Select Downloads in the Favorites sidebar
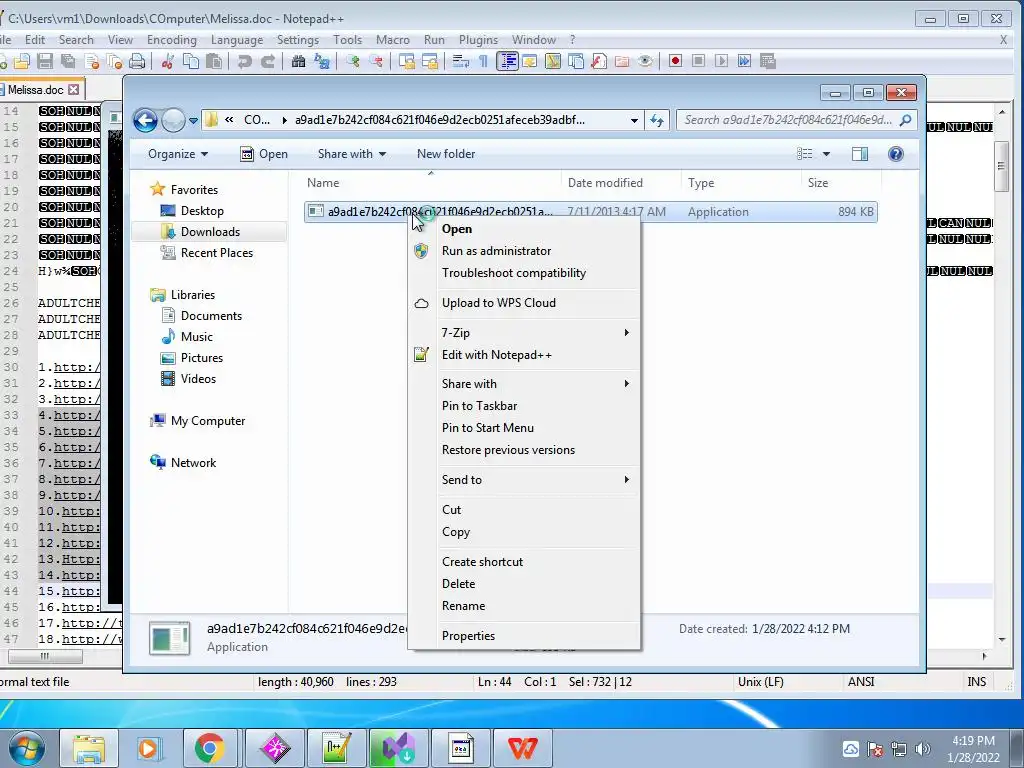Viewport: 1024px width, 768px height. pos(210,232)
